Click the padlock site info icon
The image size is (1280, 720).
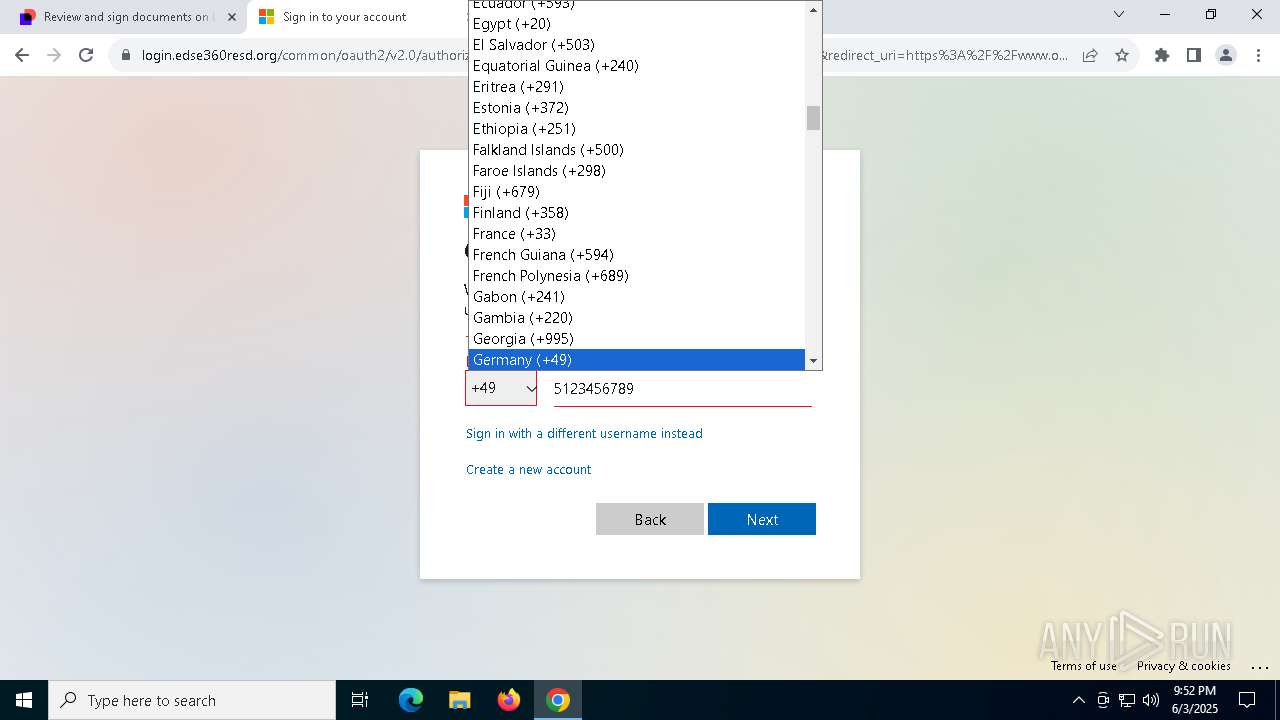click(x=126, y=56)
